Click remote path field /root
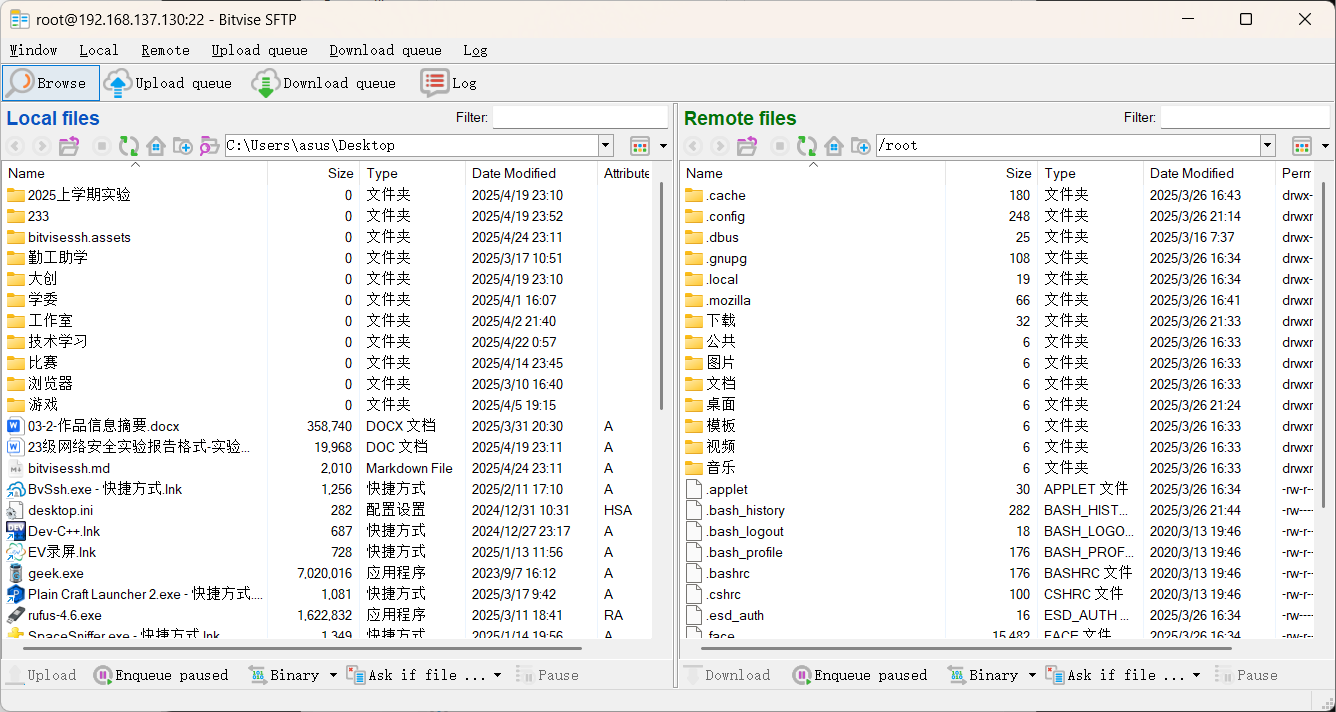The image size is (1336, 712). pyautogui.click(x=1068, y=146)
